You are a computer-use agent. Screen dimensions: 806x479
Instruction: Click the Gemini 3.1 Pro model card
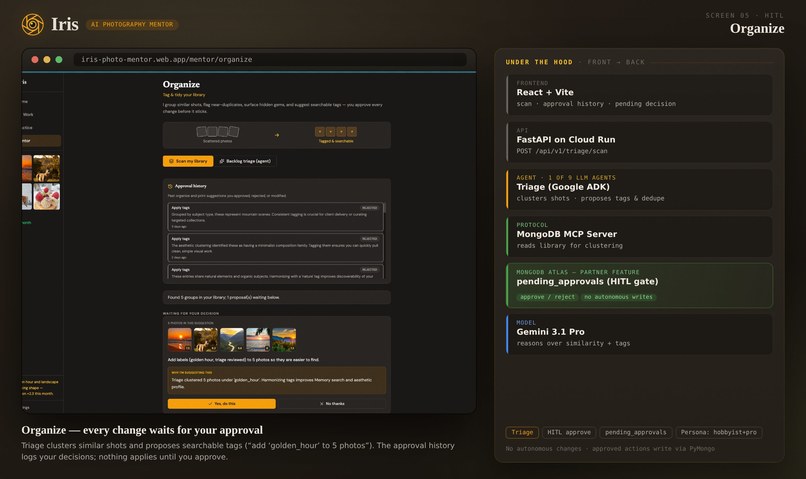point(639,335)
